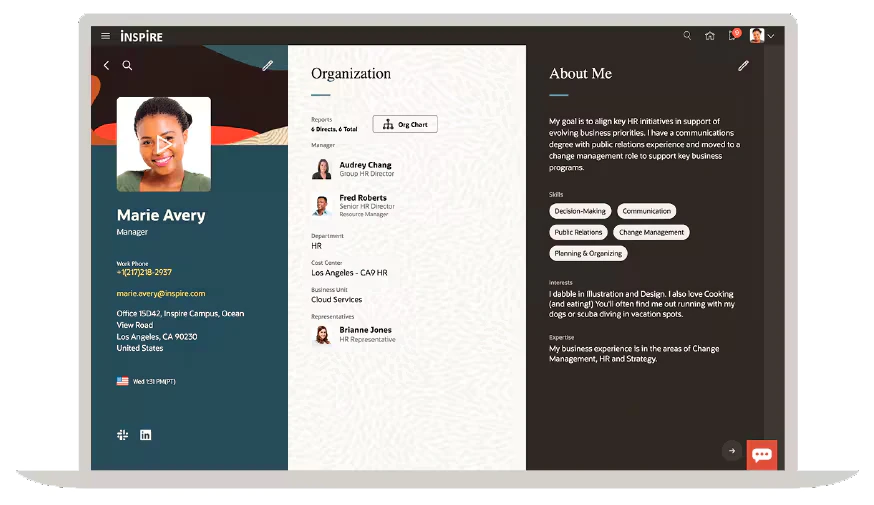
Task: Go to next section arrow button
Action: 732,451
